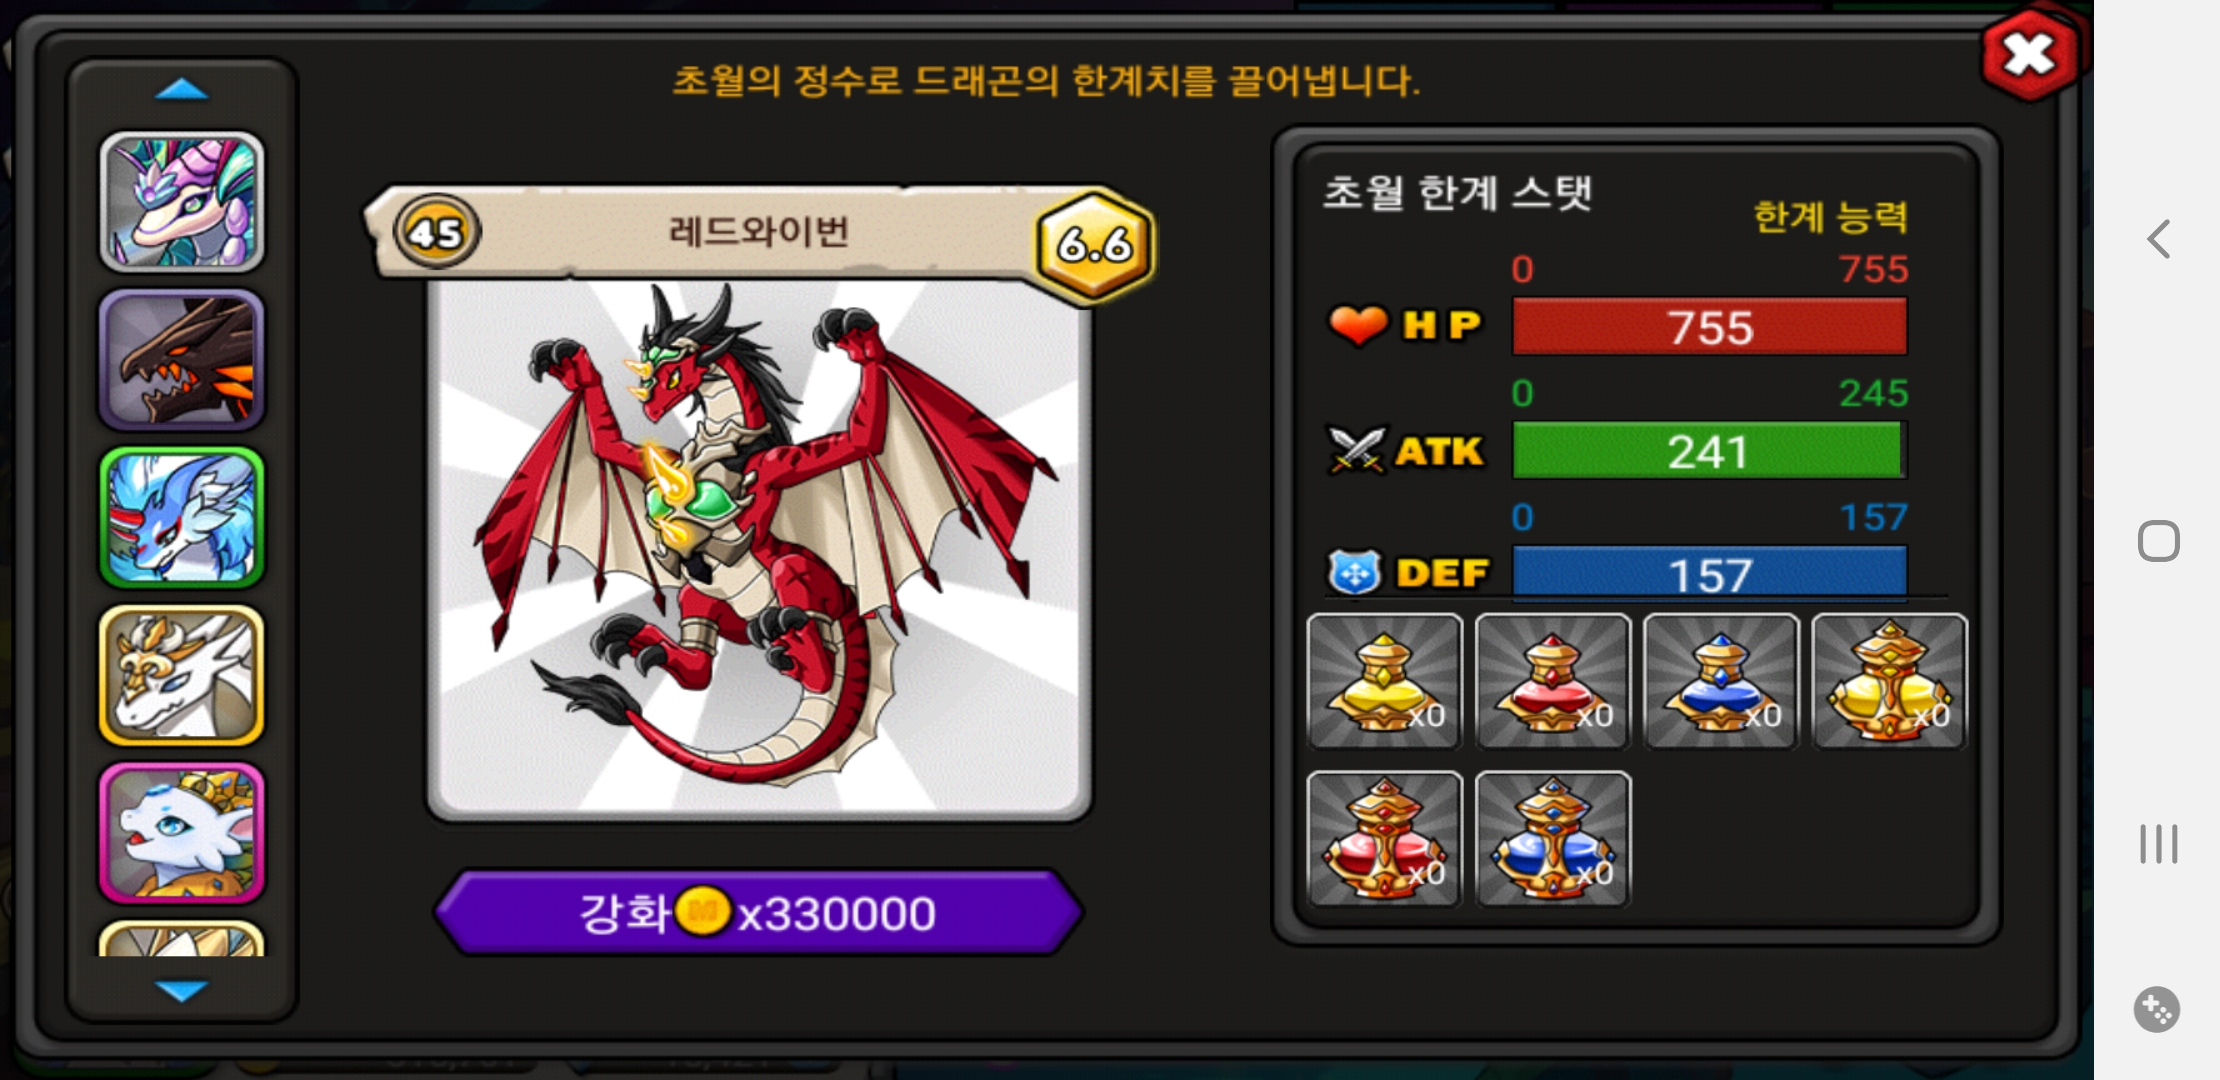
Task: Select the small blue essence potion
Action: pyautogui.click(x=1721, y=681)
